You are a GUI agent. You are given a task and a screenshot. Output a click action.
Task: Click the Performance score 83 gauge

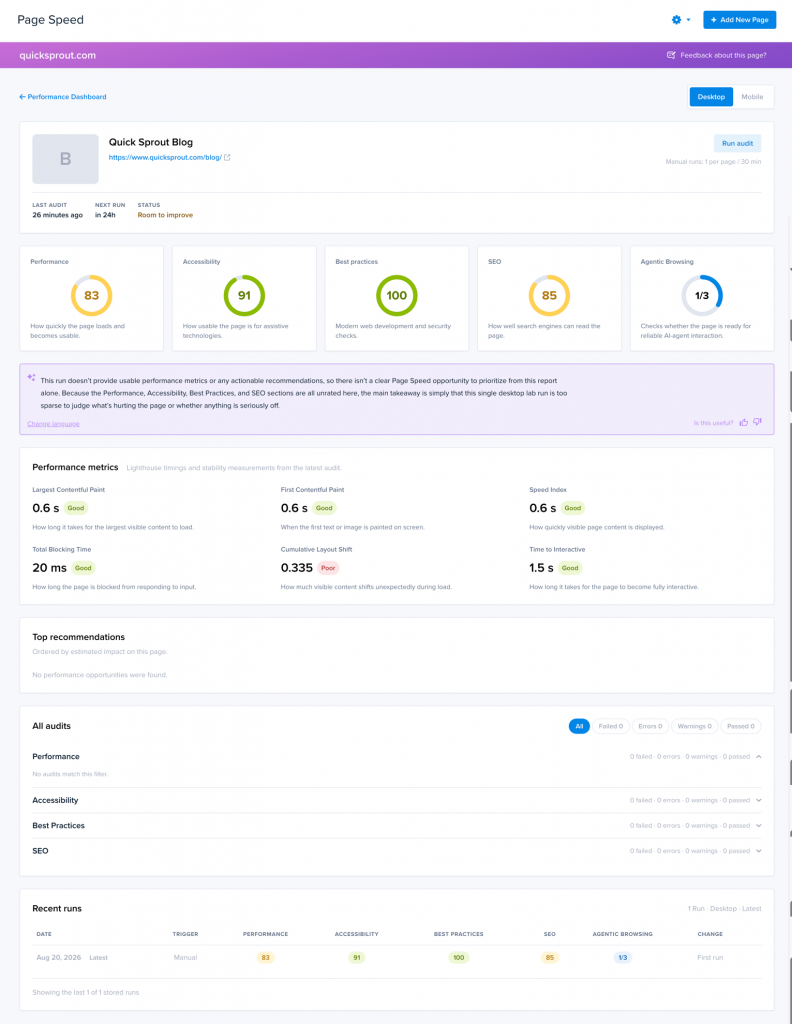click(x=91, y=295)
